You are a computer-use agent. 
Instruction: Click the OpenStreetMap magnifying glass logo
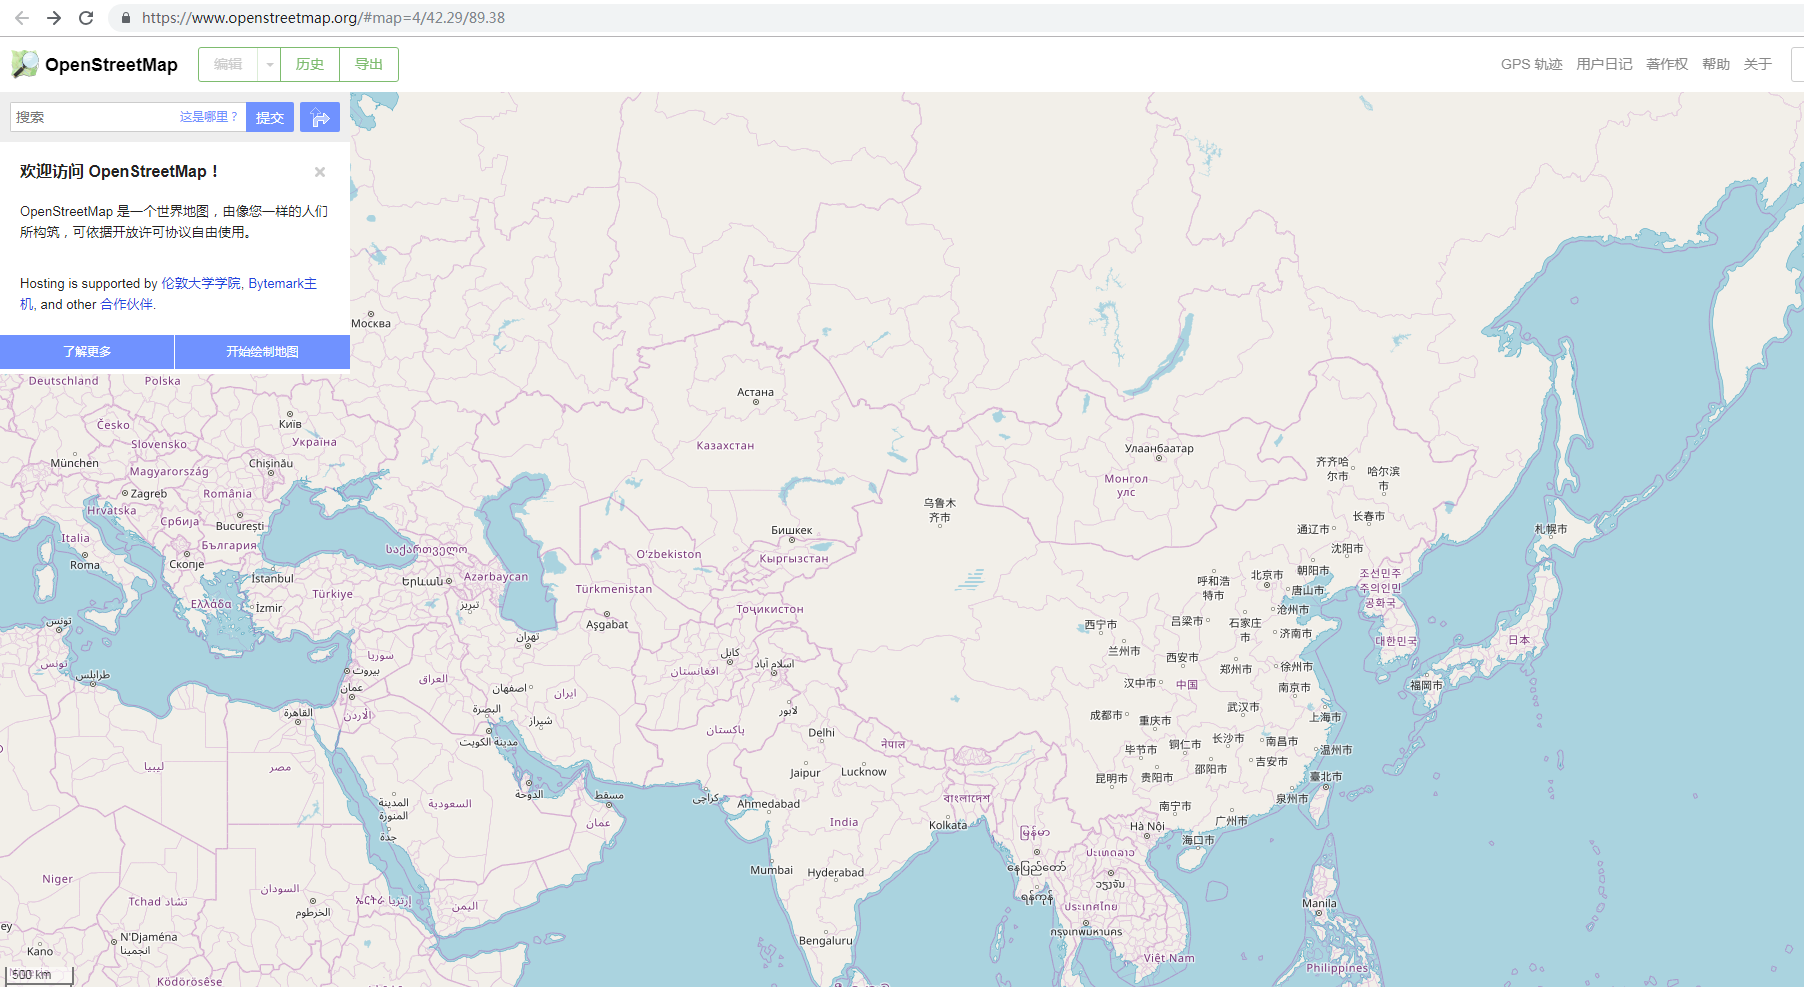pyautogui.click(x=22, y=64)
